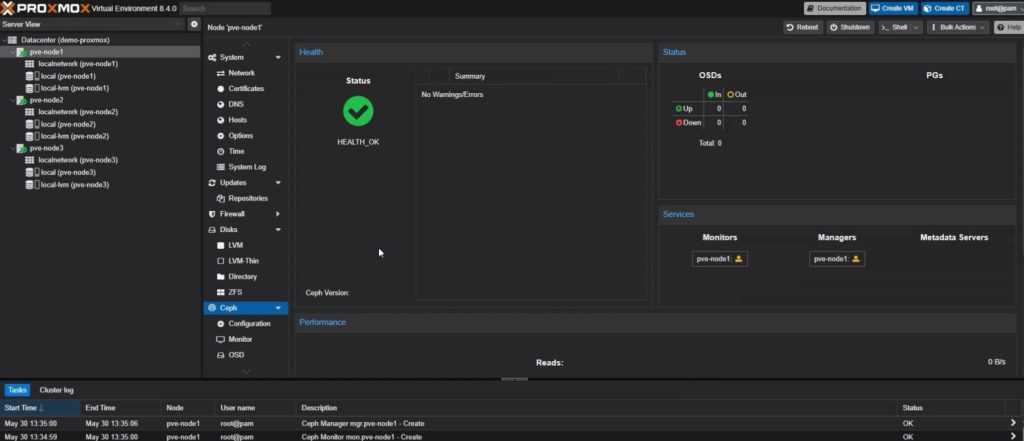The height and width of the screenshot is (441, 1024).
Task: Click the Summary column header
Action: tap(534, 76)
